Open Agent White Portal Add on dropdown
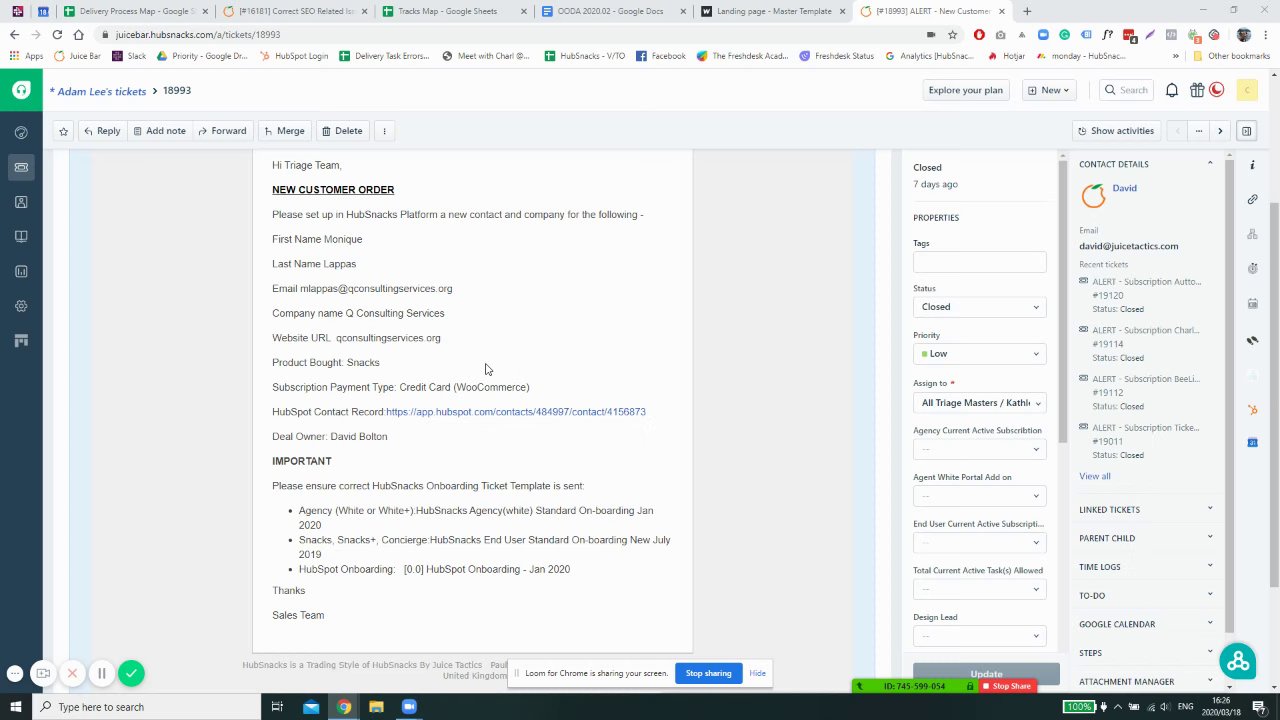 [x=979, y=496]
